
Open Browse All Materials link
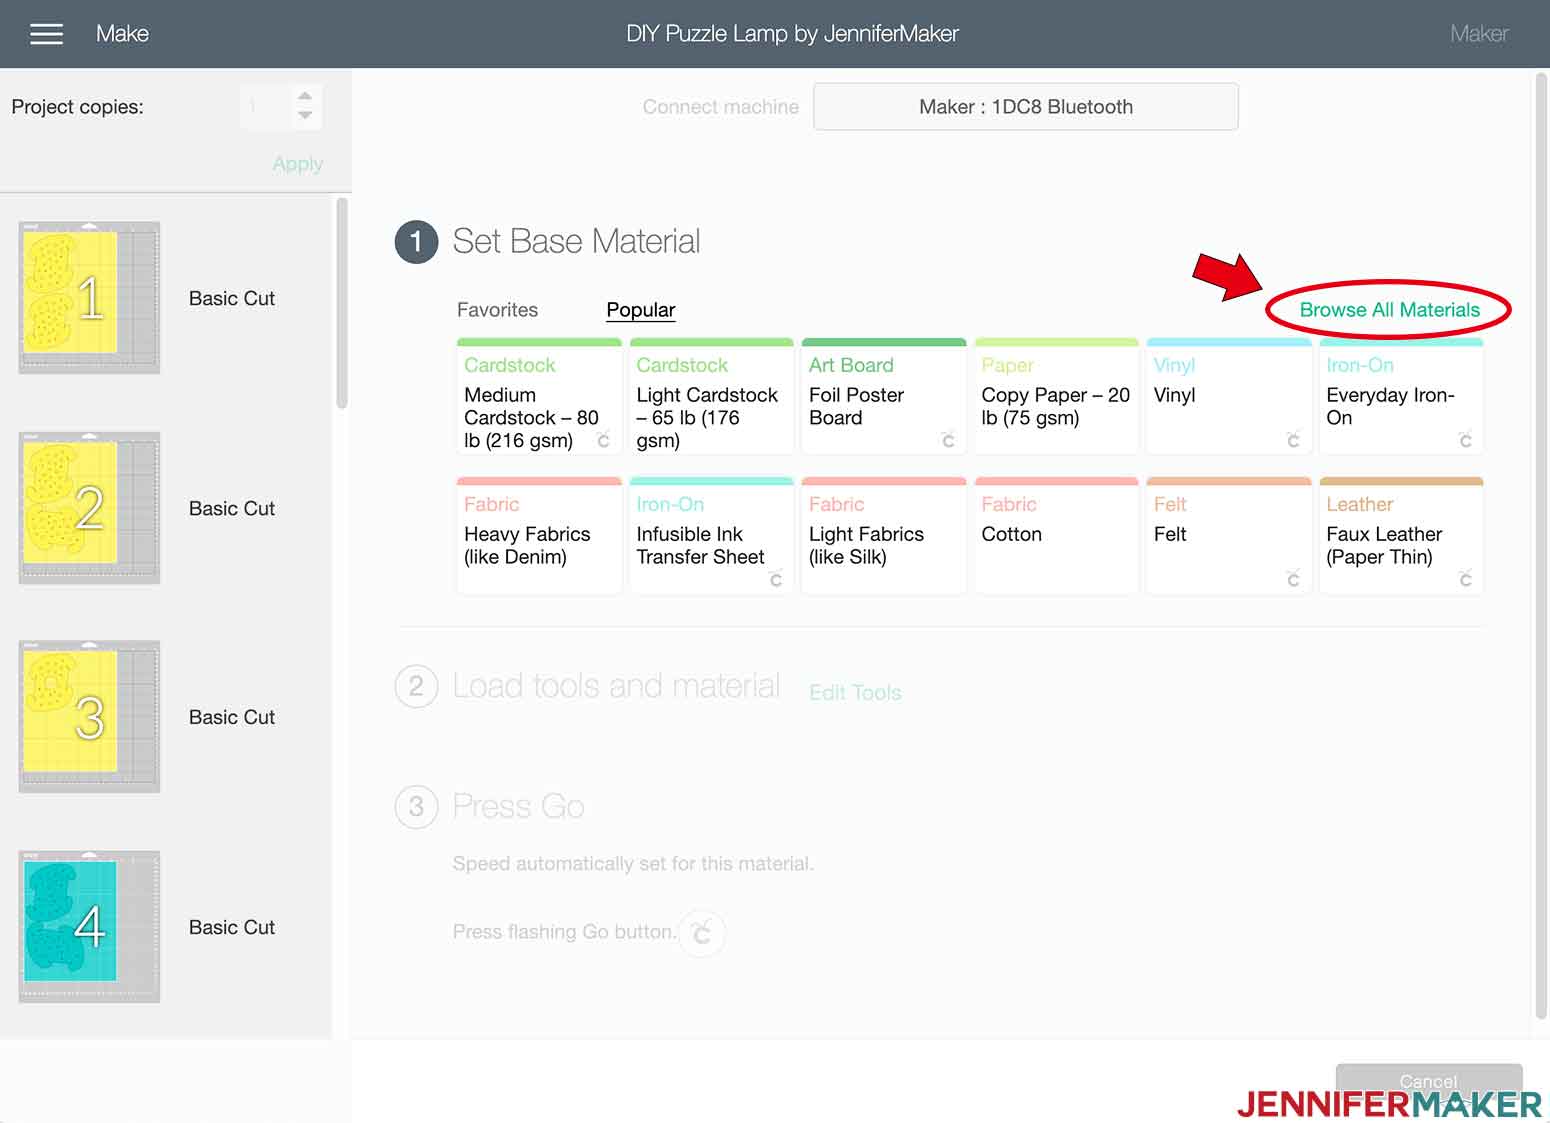[x=1389, y=310]
